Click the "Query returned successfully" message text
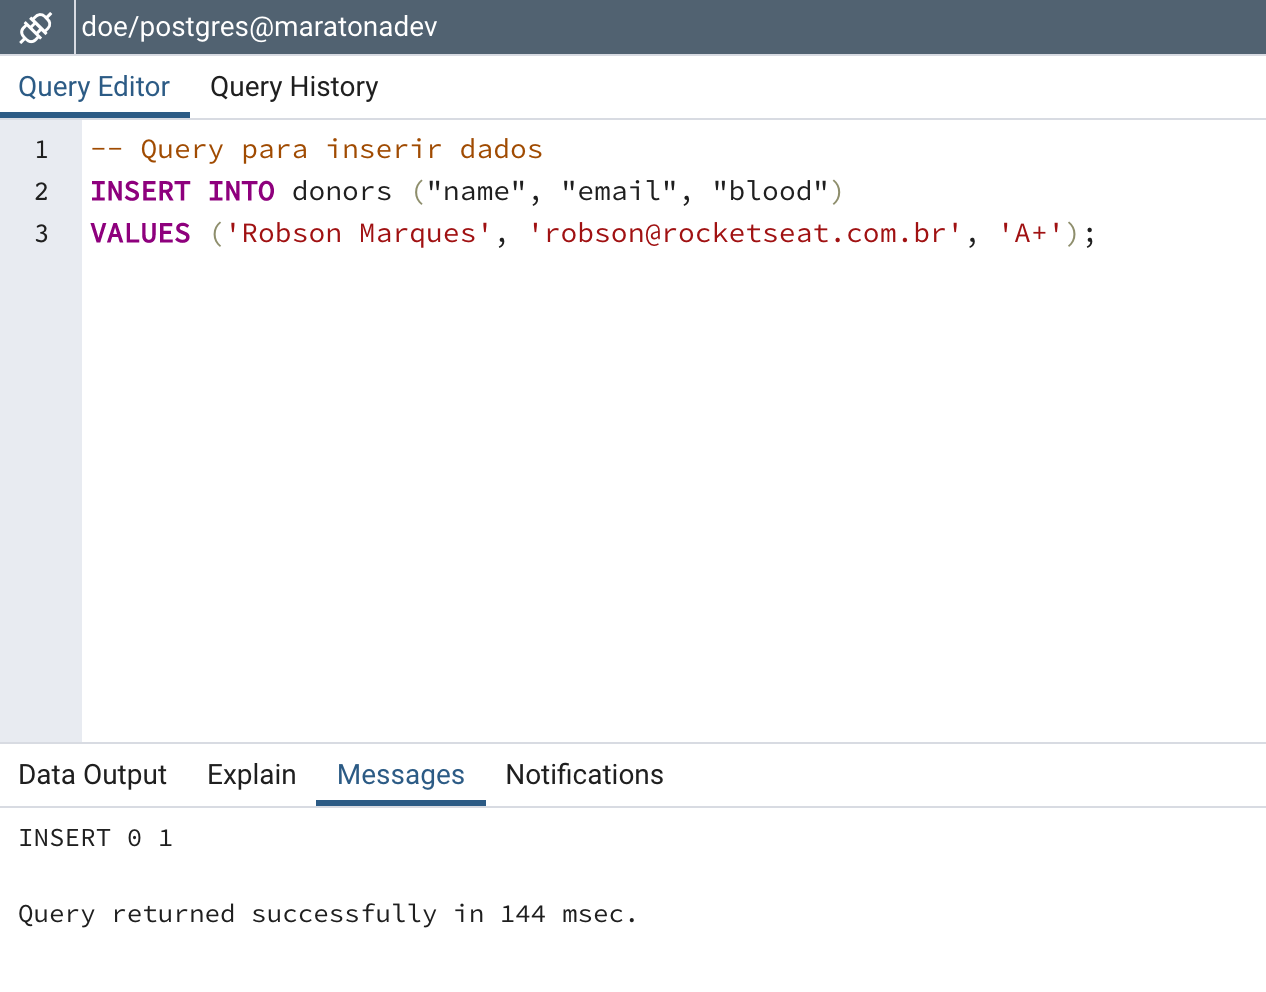 tap(327, 914)
